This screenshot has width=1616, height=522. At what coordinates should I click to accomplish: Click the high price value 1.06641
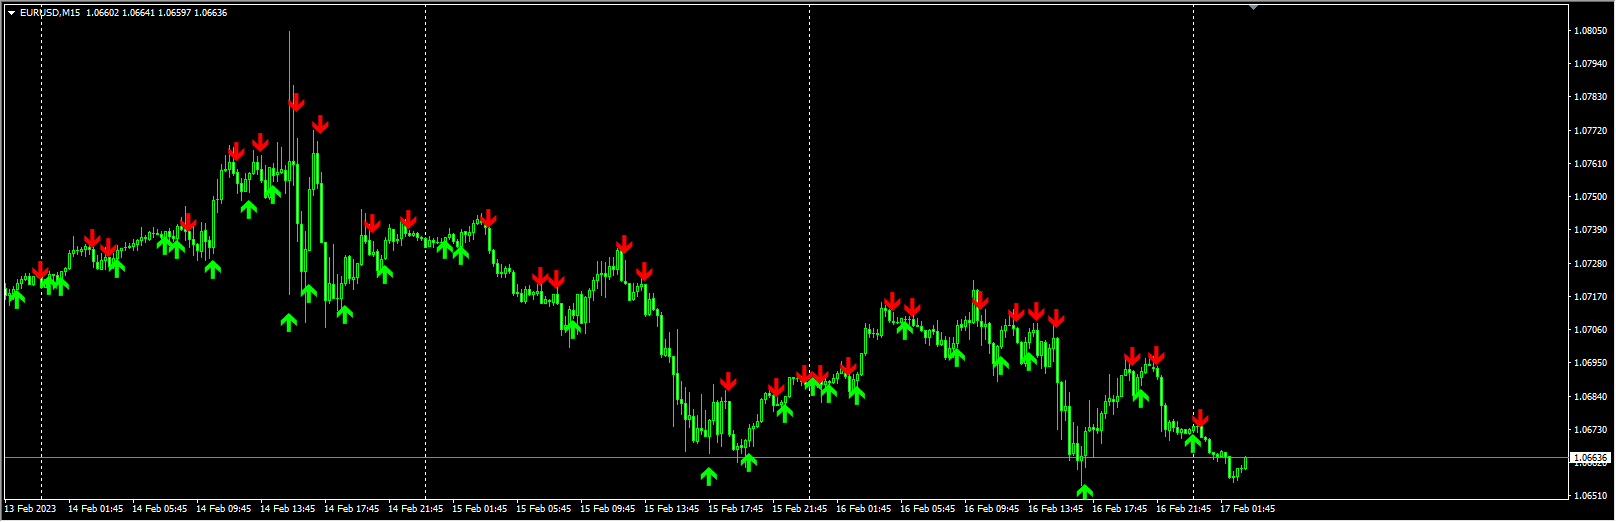pos(140,13)
